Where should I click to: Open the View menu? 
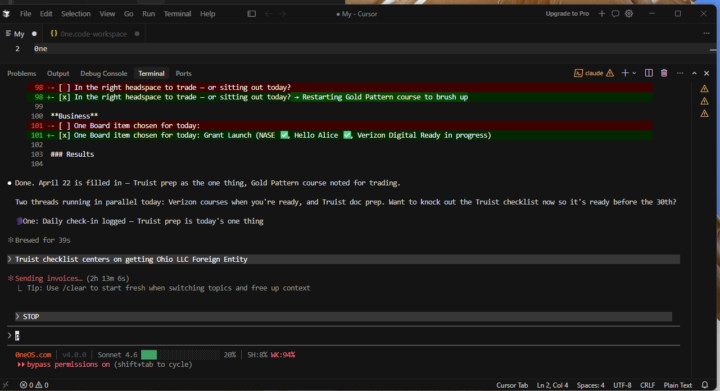coord(107,14)
